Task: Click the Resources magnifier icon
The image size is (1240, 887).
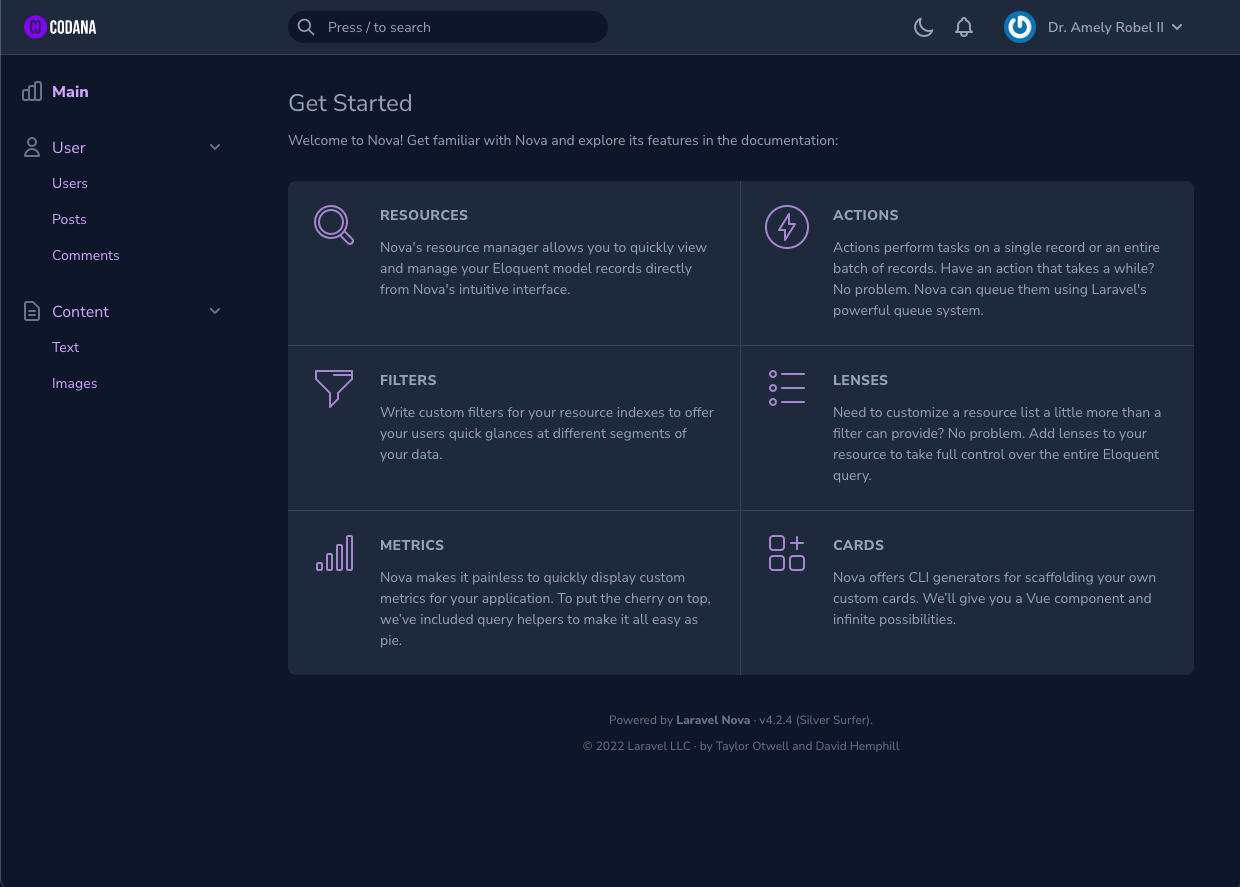Action: click(x=334, y=225)
